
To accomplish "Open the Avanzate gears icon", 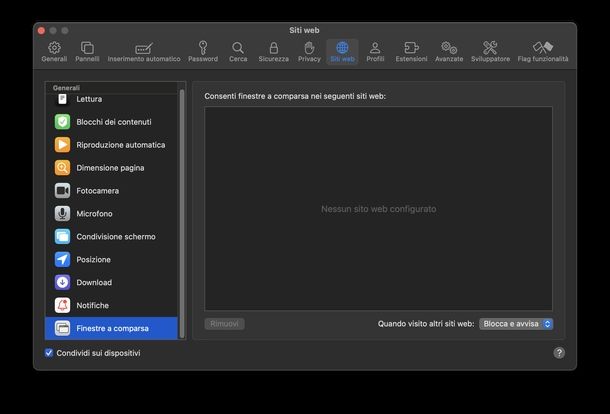I will pos(449,52).
